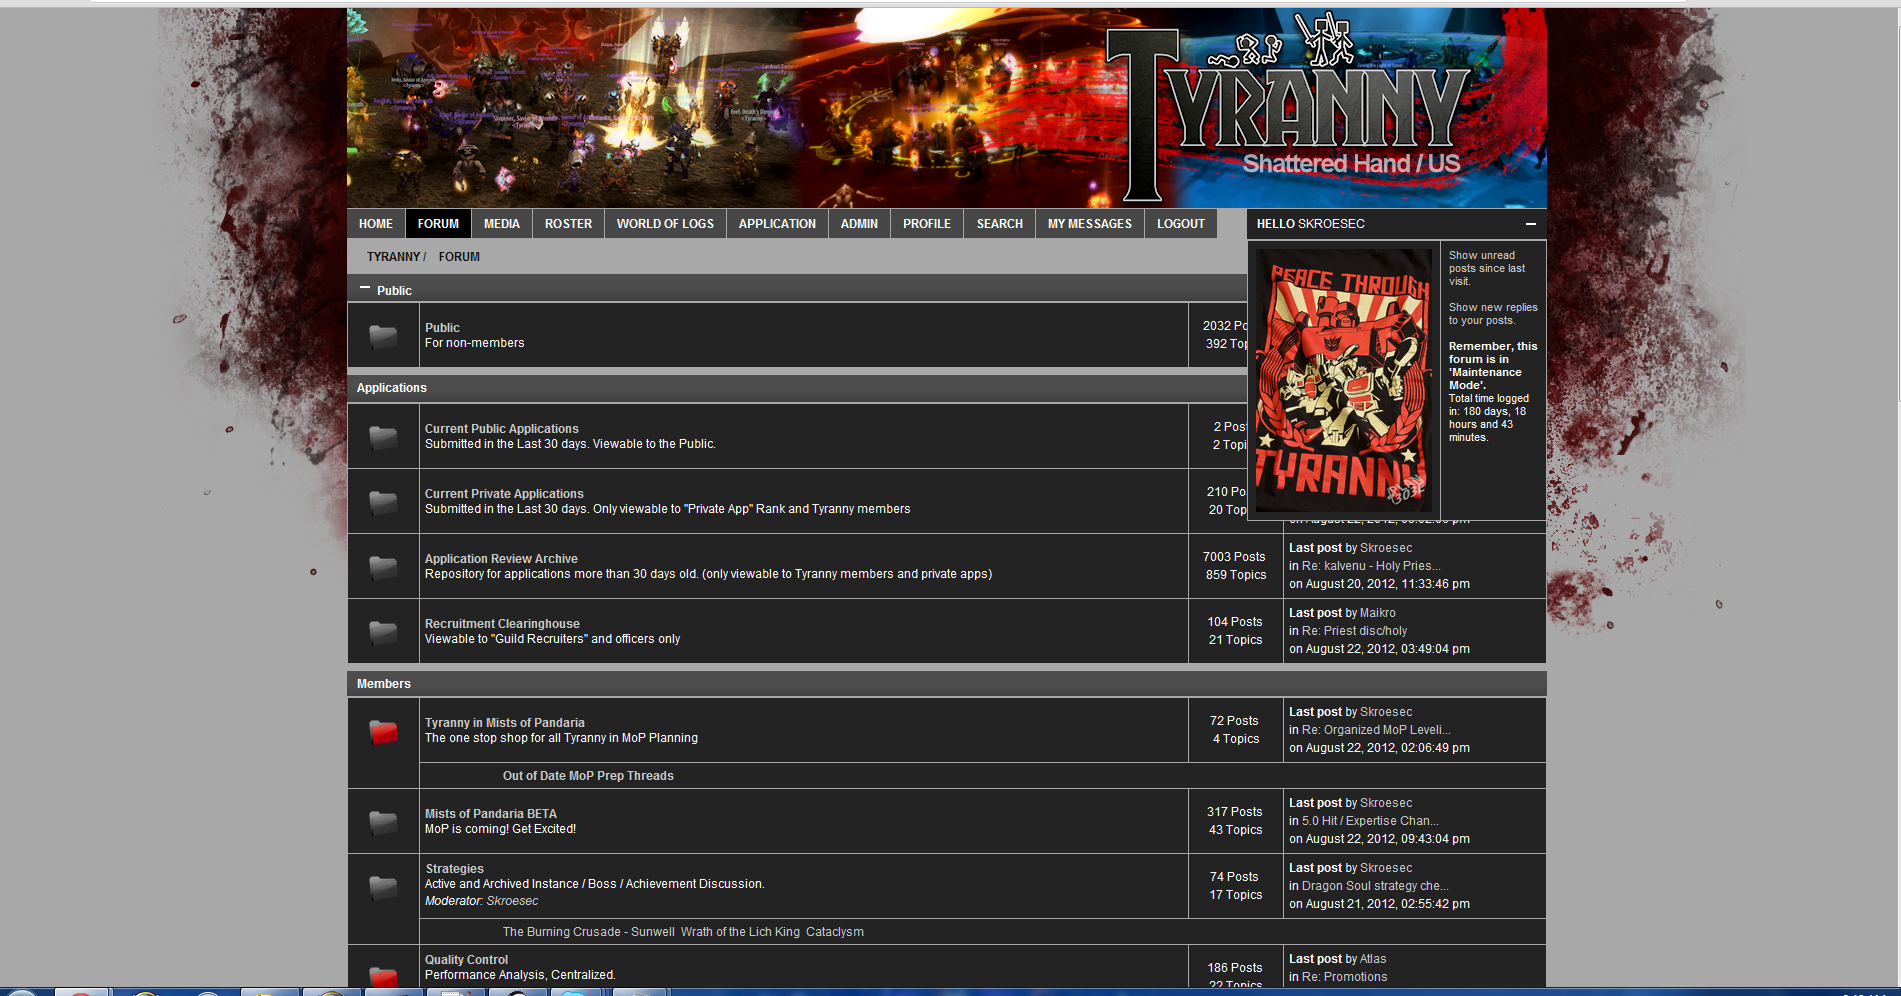Click Show unread posts since last visit

pos(1487,268)
